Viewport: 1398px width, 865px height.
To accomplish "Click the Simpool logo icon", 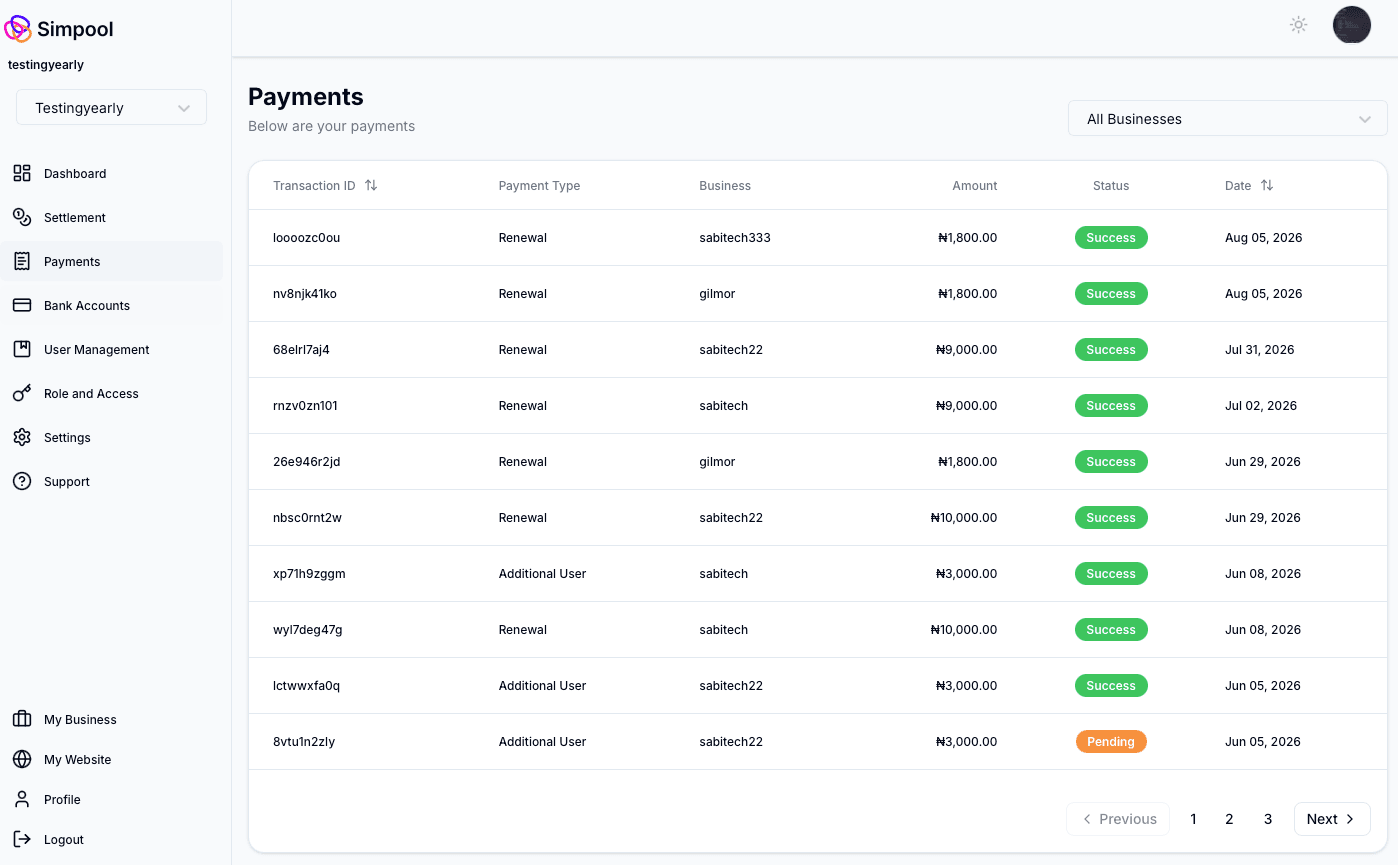I will click(18, 29).
